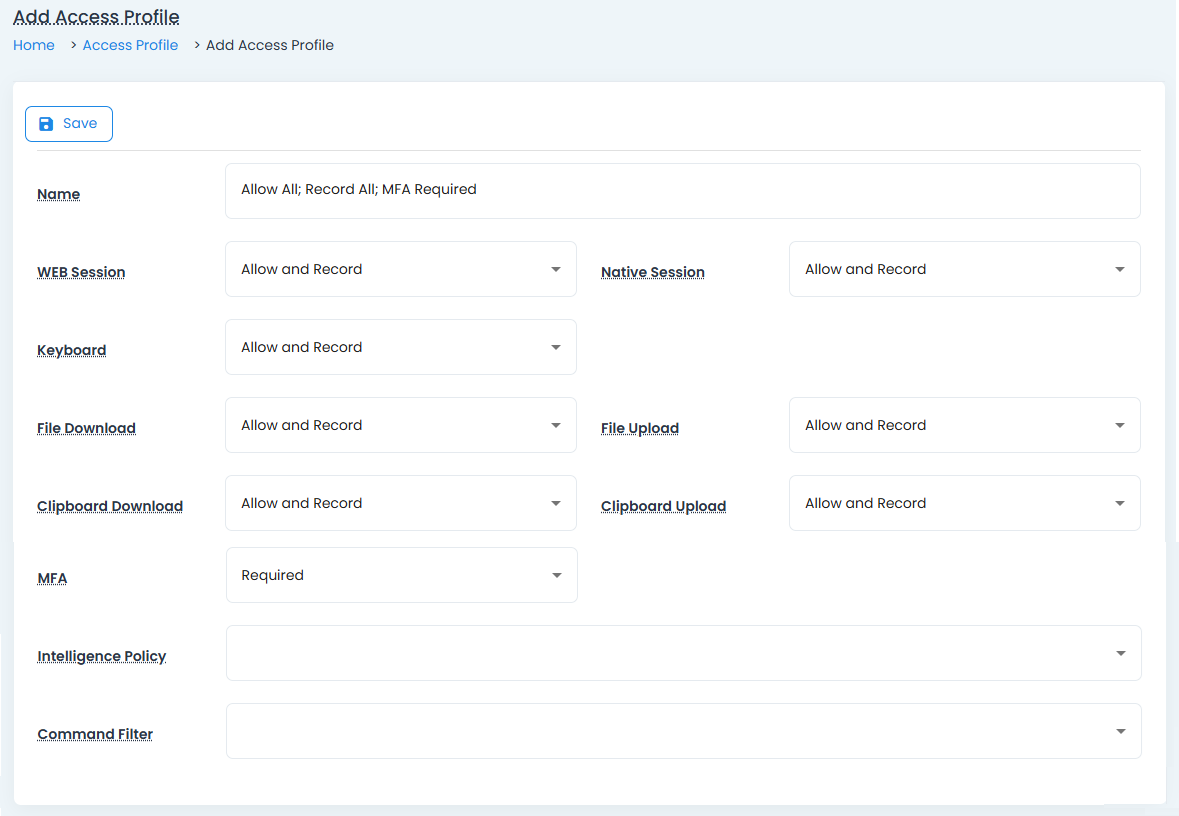Expand the File Download dropdown
Screen dimensions: 1179x816
400,425
